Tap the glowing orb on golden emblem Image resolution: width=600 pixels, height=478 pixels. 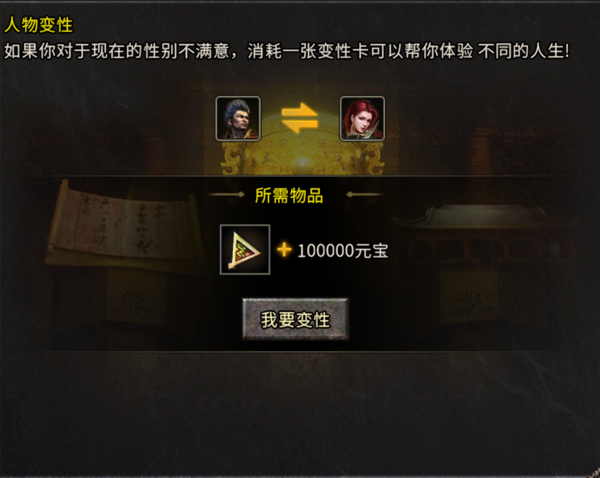tap(302, 164)
